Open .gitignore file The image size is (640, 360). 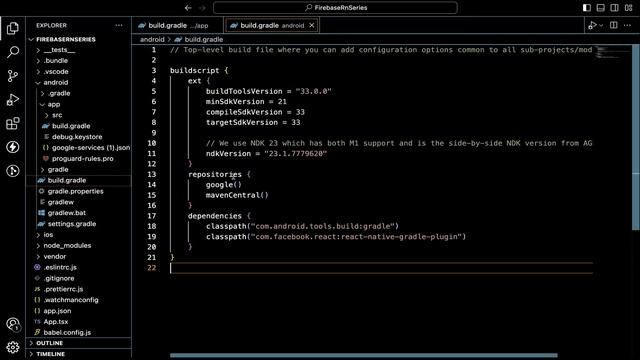(x=78, y=278)
